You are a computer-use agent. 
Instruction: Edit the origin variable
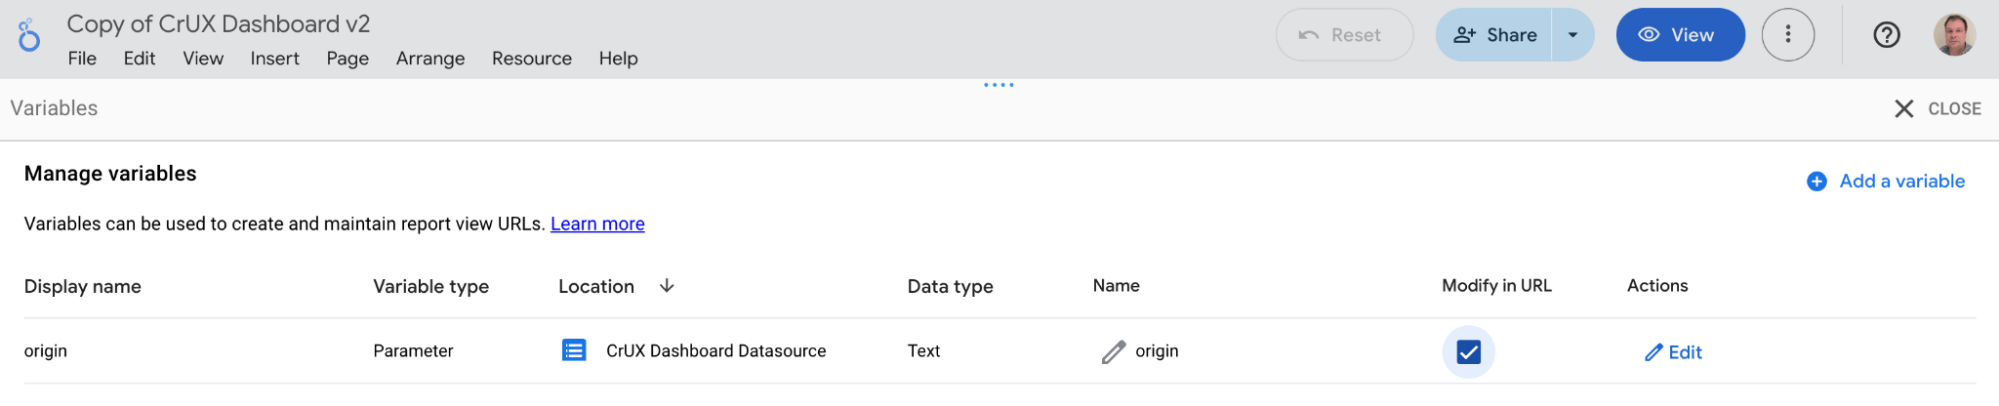pyautogui.click(x=1674, y=352)
